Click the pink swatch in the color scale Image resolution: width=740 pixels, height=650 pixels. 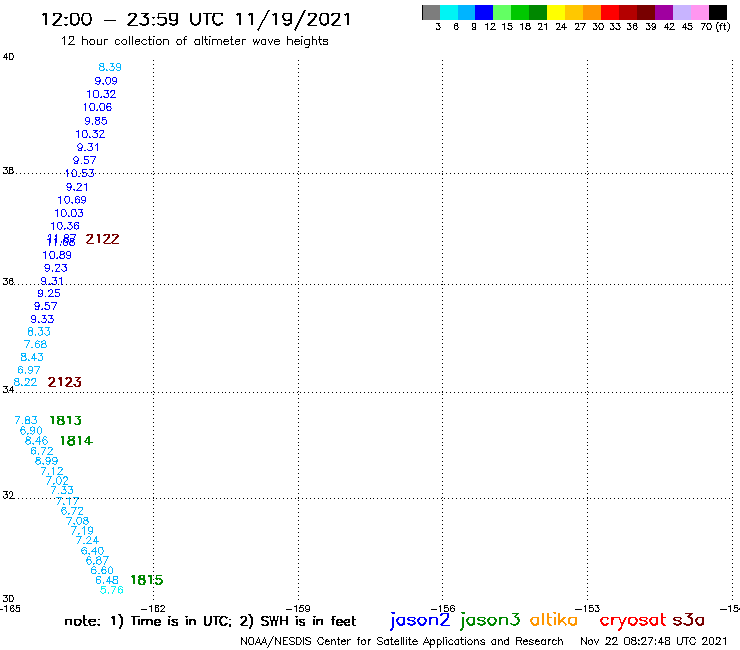700,12
